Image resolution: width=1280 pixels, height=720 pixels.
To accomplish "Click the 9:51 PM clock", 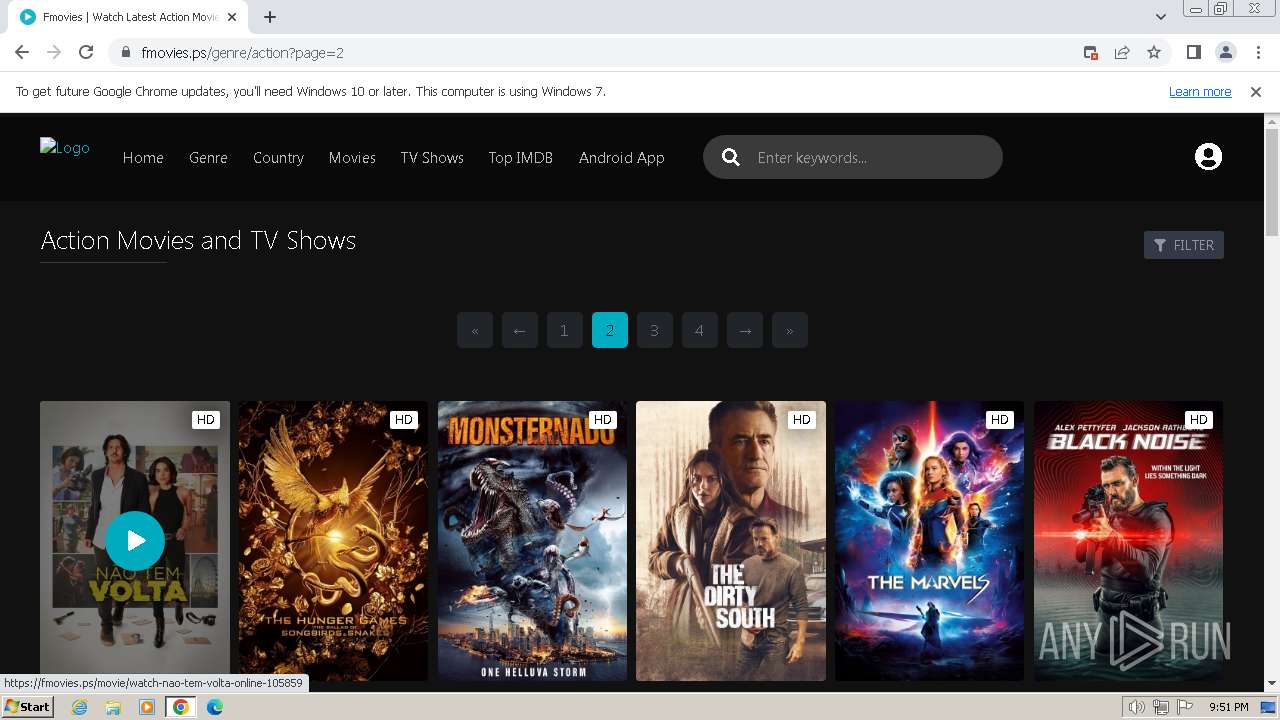I will 1229,707.
